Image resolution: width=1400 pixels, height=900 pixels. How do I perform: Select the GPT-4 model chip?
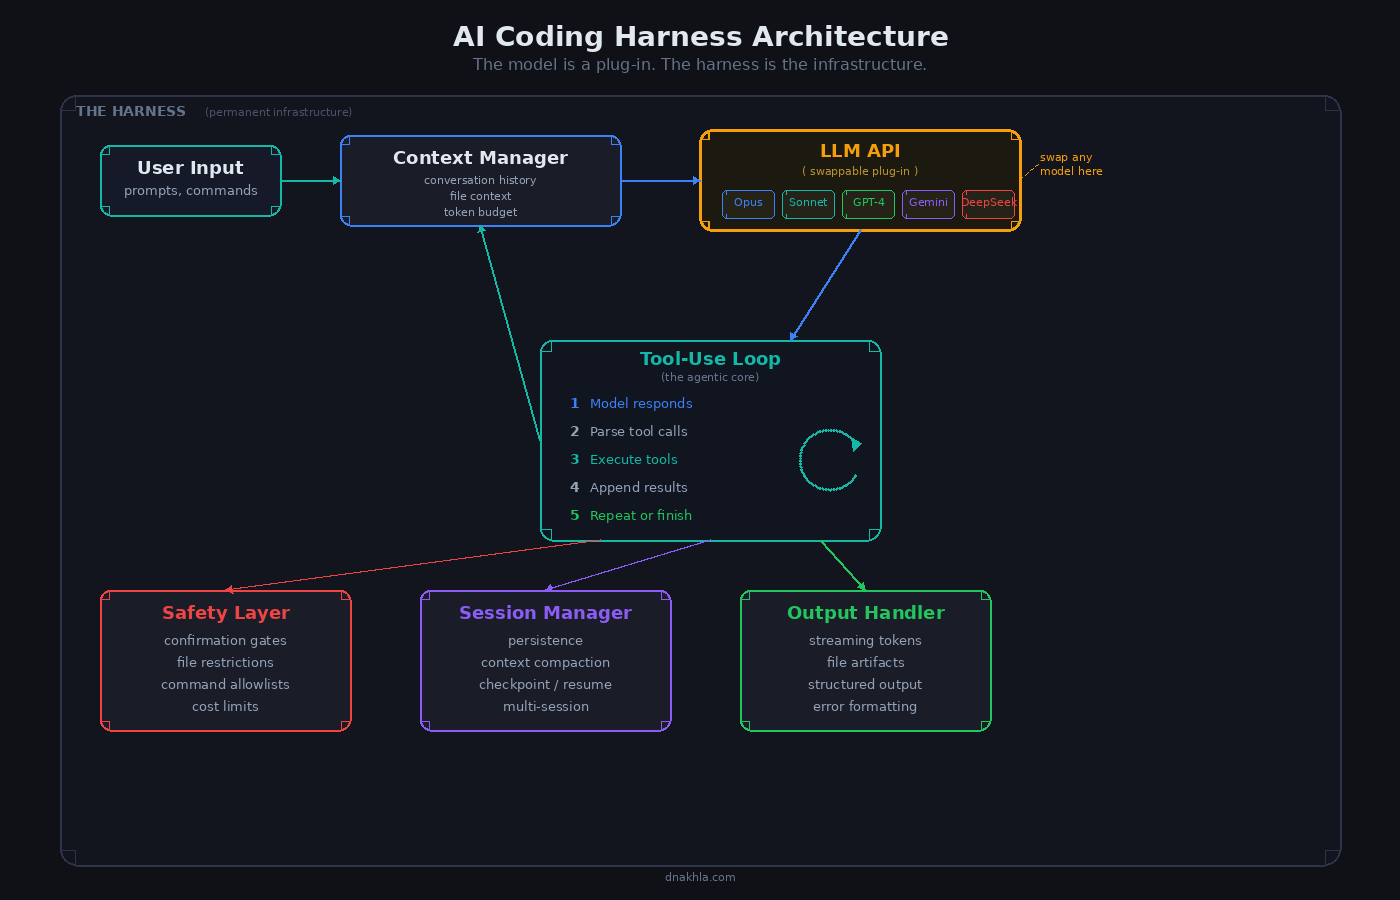tap(868, 204)
